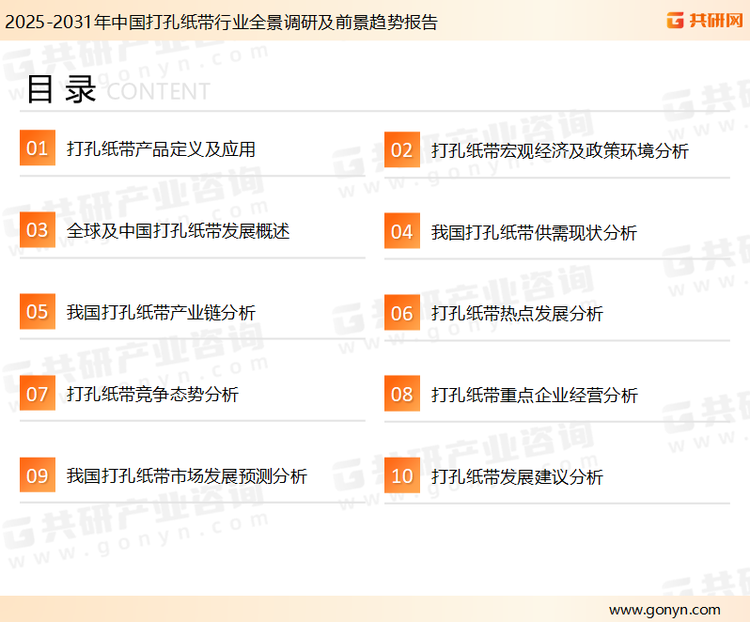Click the orange 10 number badge
Image resolution: width=750 pixels, height=622 pixels.
coord(402,476)
